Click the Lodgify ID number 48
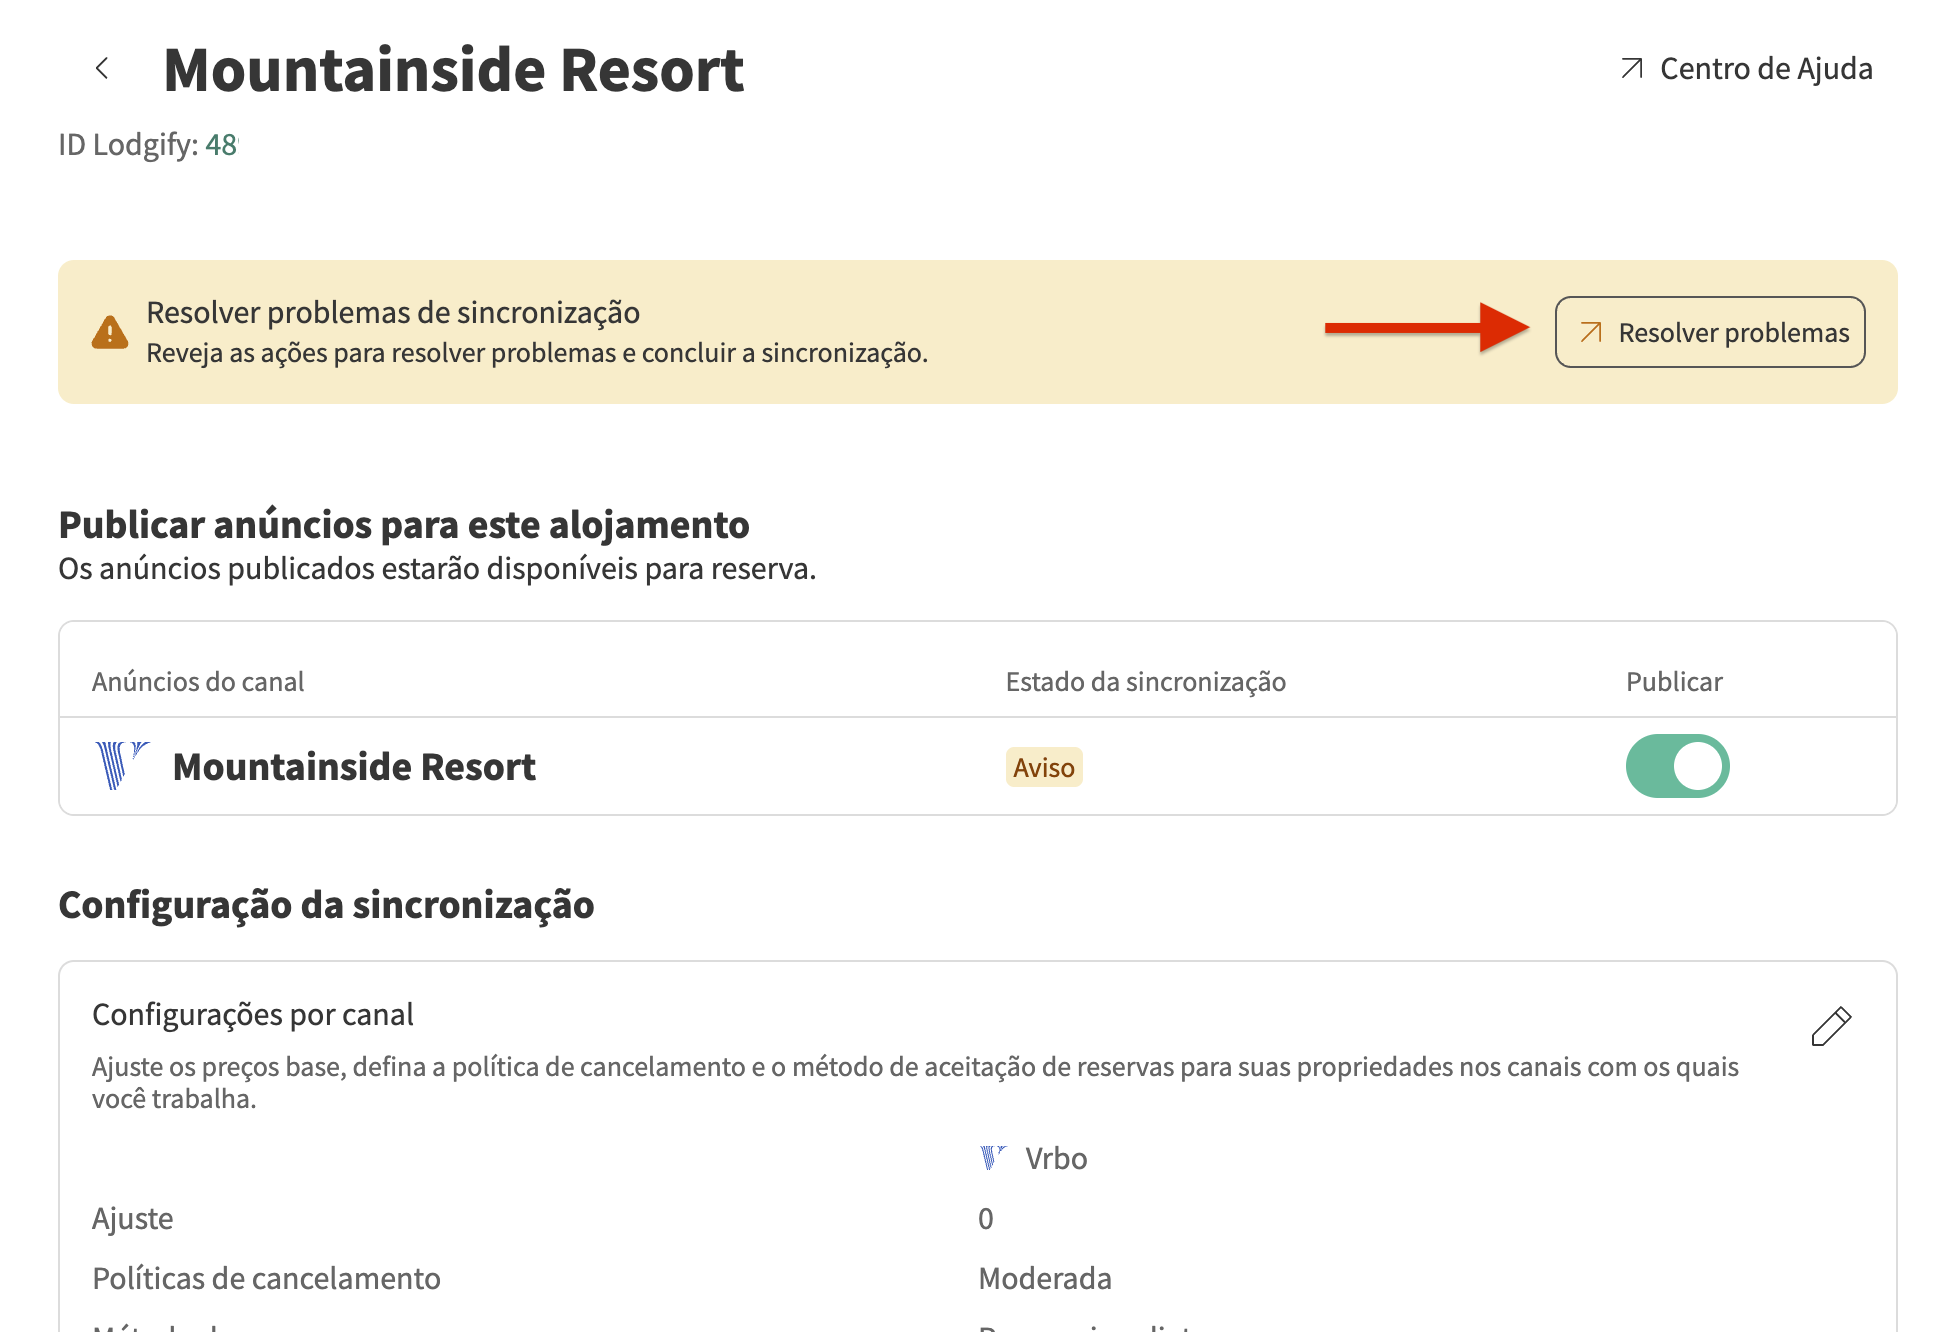This screenshot has height=1332, width=1958. click(x=221, y=145)
